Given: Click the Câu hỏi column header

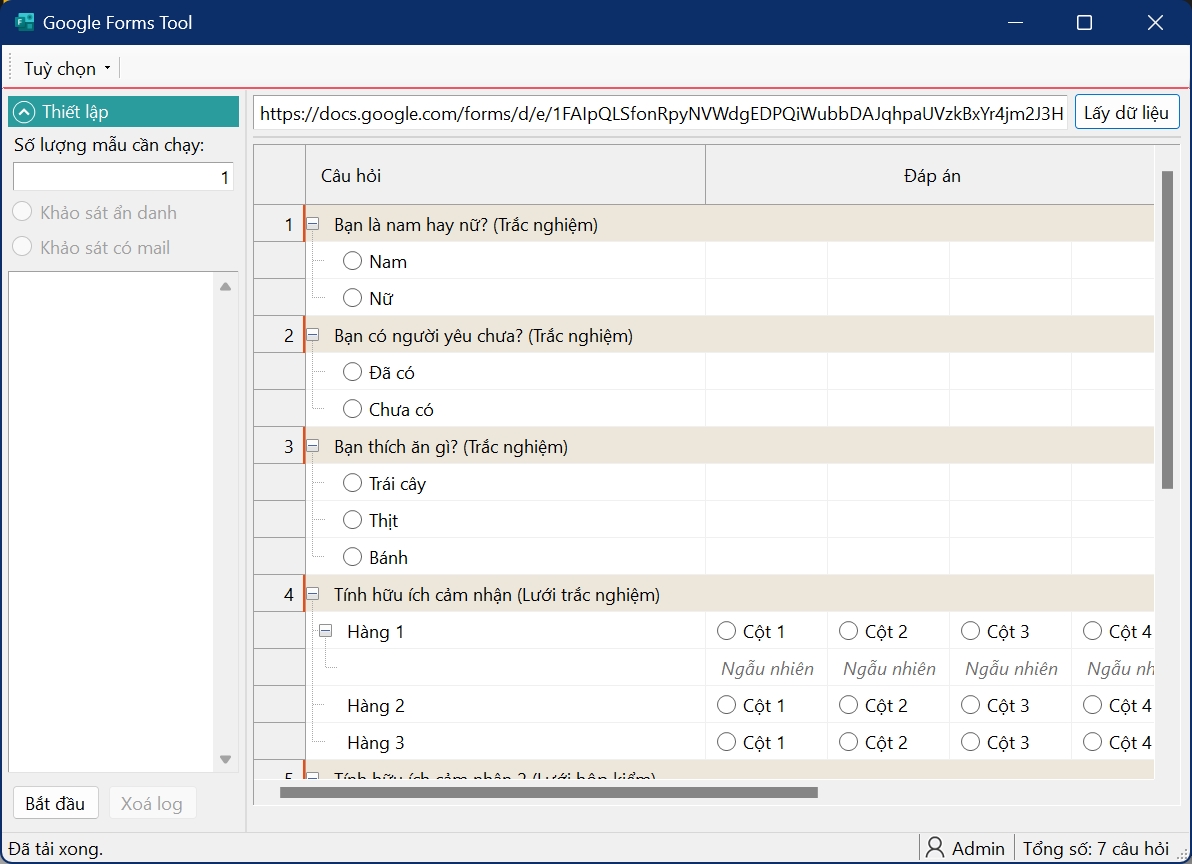Looking at the screenshot, I should click(506, 176).
